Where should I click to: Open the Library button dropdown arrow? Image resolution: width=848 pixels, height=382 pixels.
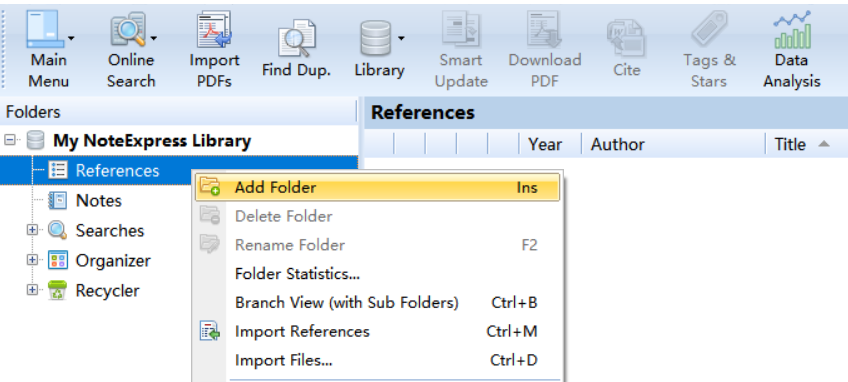pyautogui.click(x=401, y=38)
